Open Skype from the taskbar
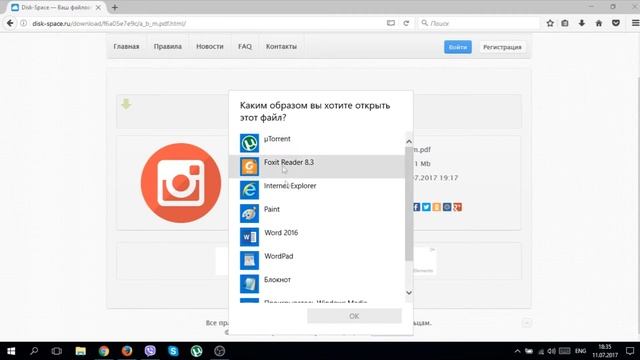 click(x=173, y=351)
